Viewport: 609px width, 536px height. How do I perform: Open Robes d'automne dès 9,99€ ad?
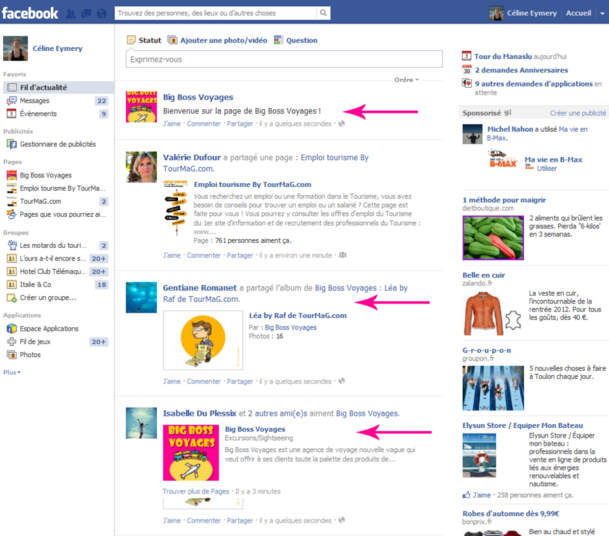tap(510, 513)
